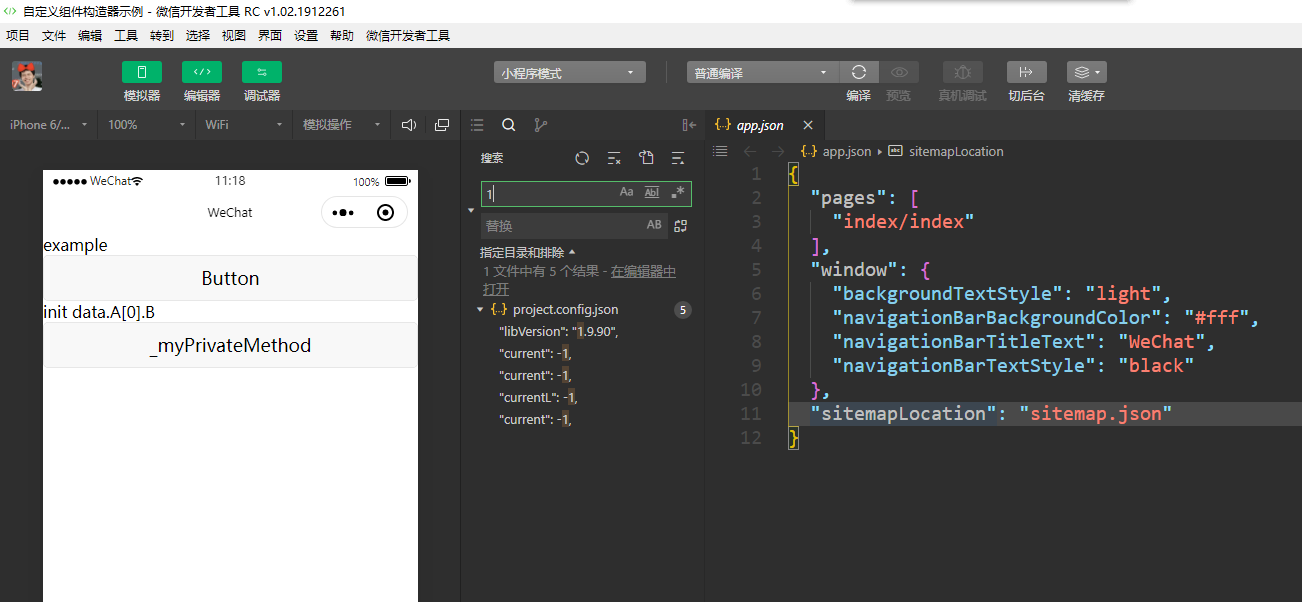This screenshot has height=602, width=1302.
Task: Click the editor outline list icon
Action: 719,151
